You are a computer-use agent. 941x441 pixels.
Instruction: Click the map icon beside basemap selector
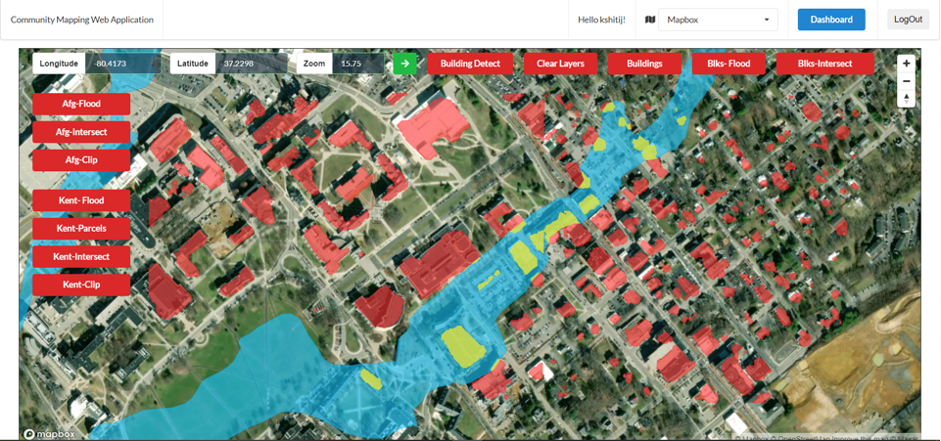(x=650, y=19)
